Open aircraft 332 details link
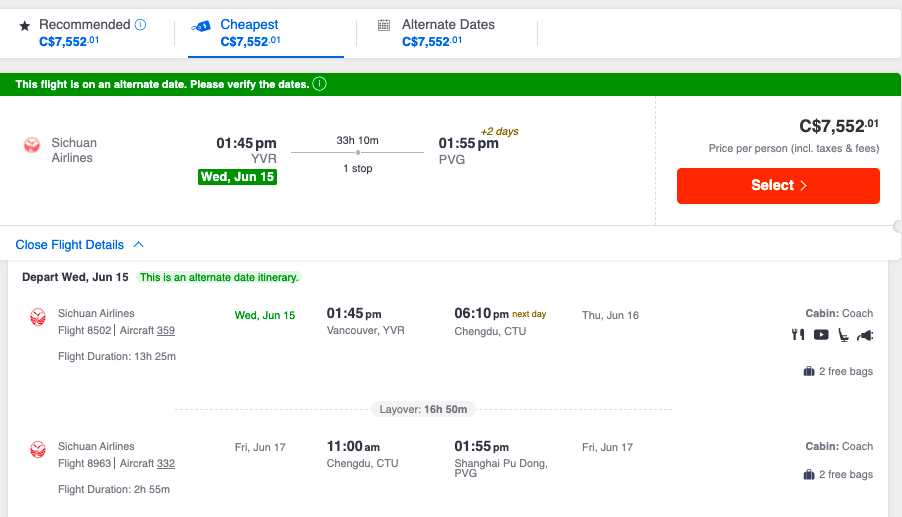Screen dimensions: 902x517 pyautogui.click(x=166, y=464)
